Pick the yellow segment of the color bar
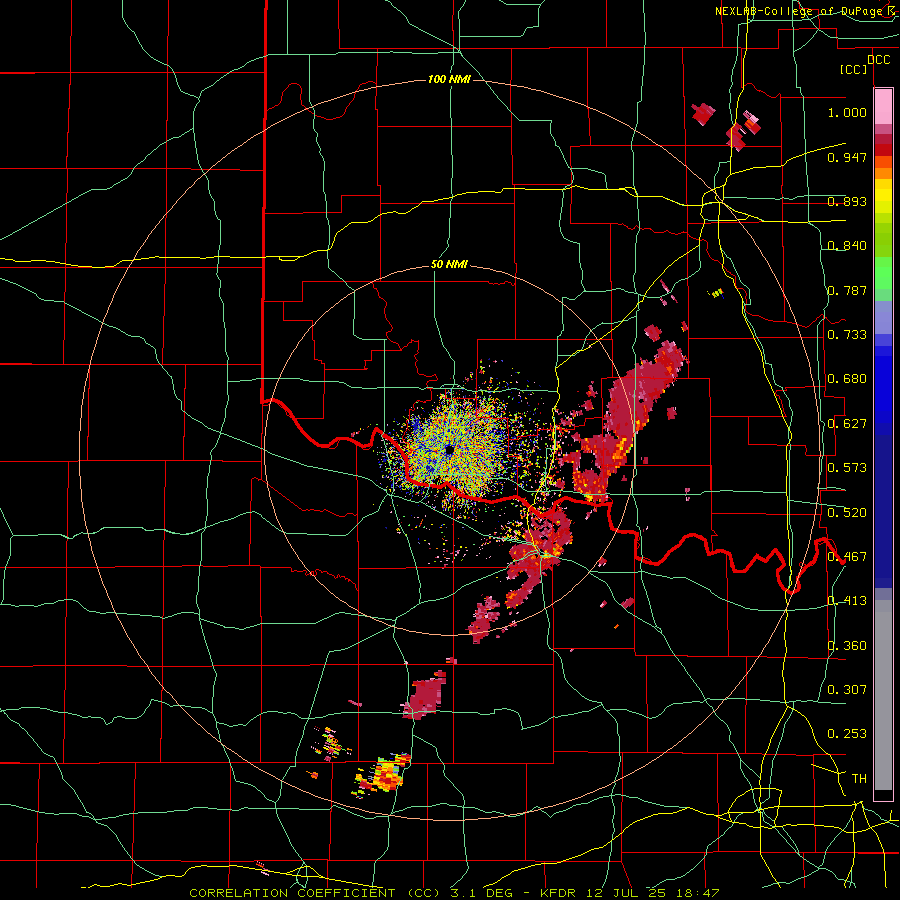 coord(883,198)
